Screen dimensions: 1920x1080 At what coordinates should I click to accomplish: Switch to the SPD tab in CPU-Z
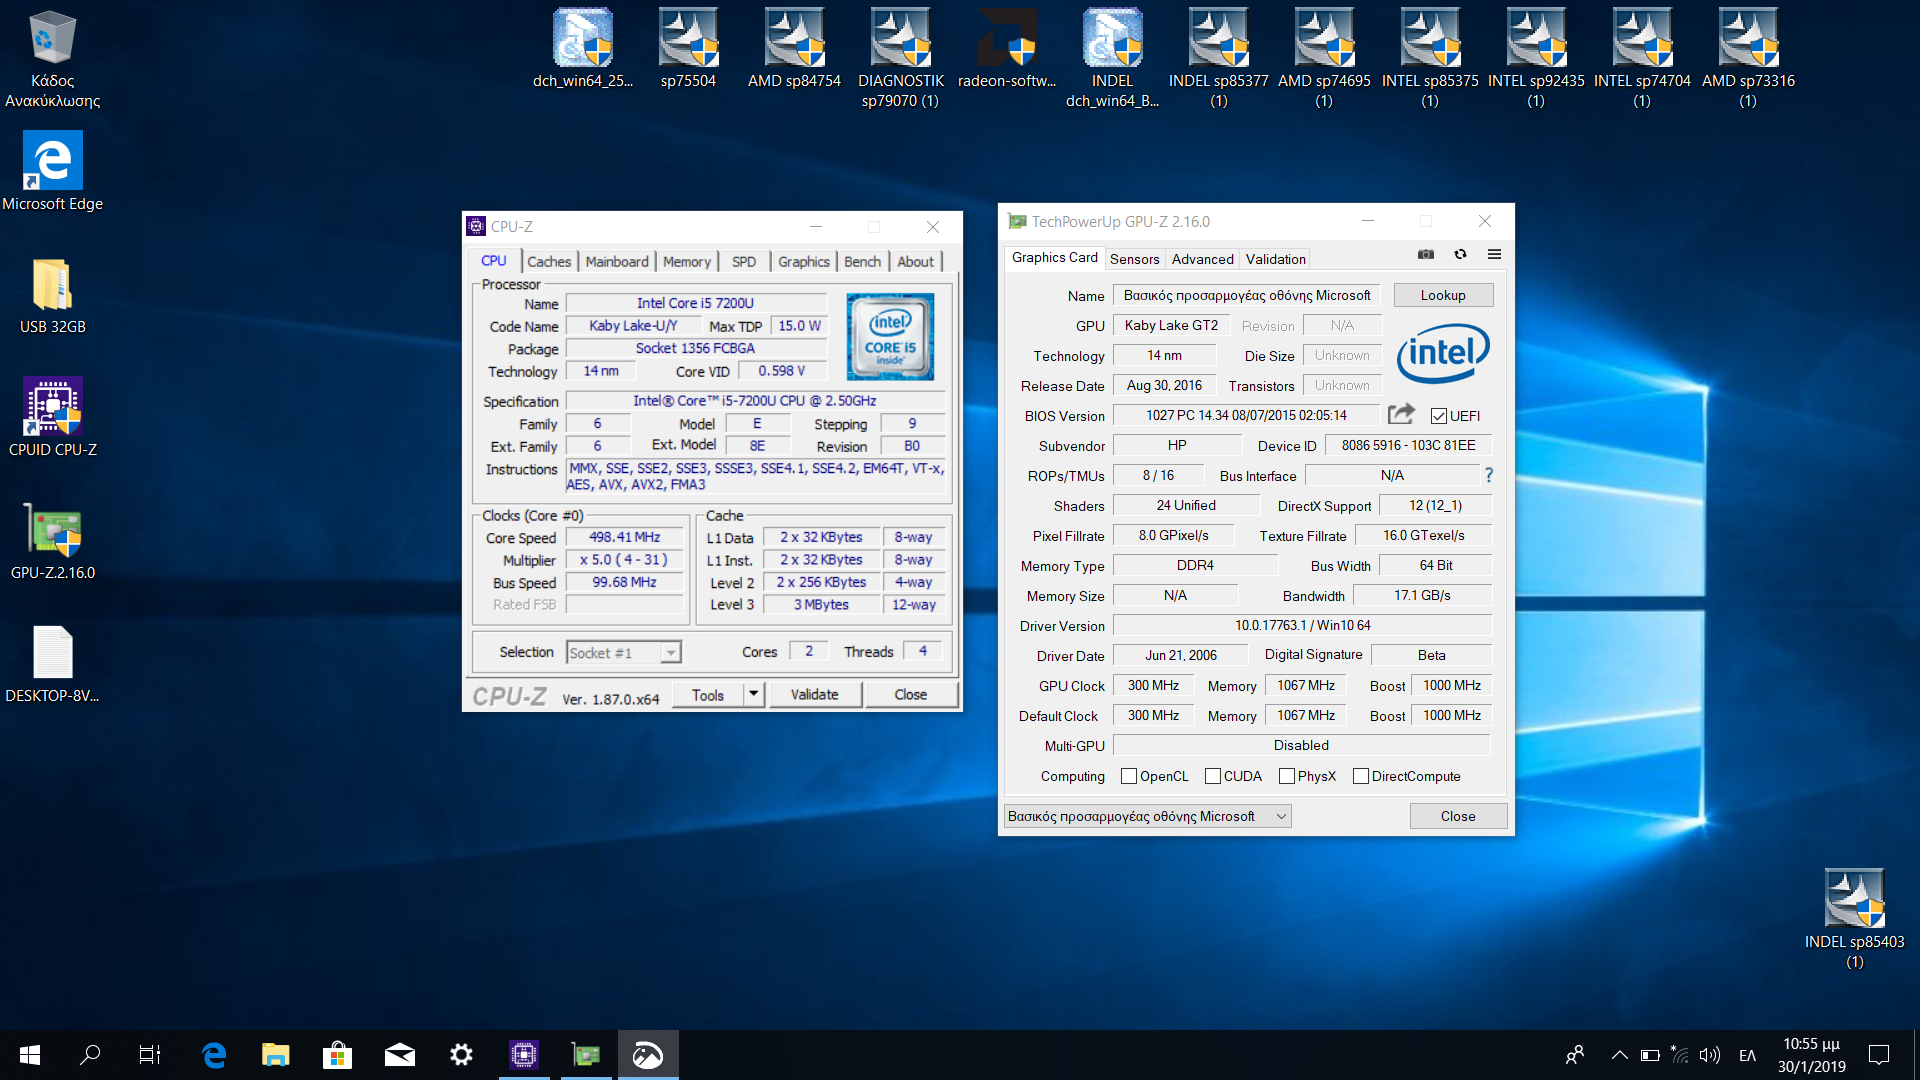click(x=744, y=262)
